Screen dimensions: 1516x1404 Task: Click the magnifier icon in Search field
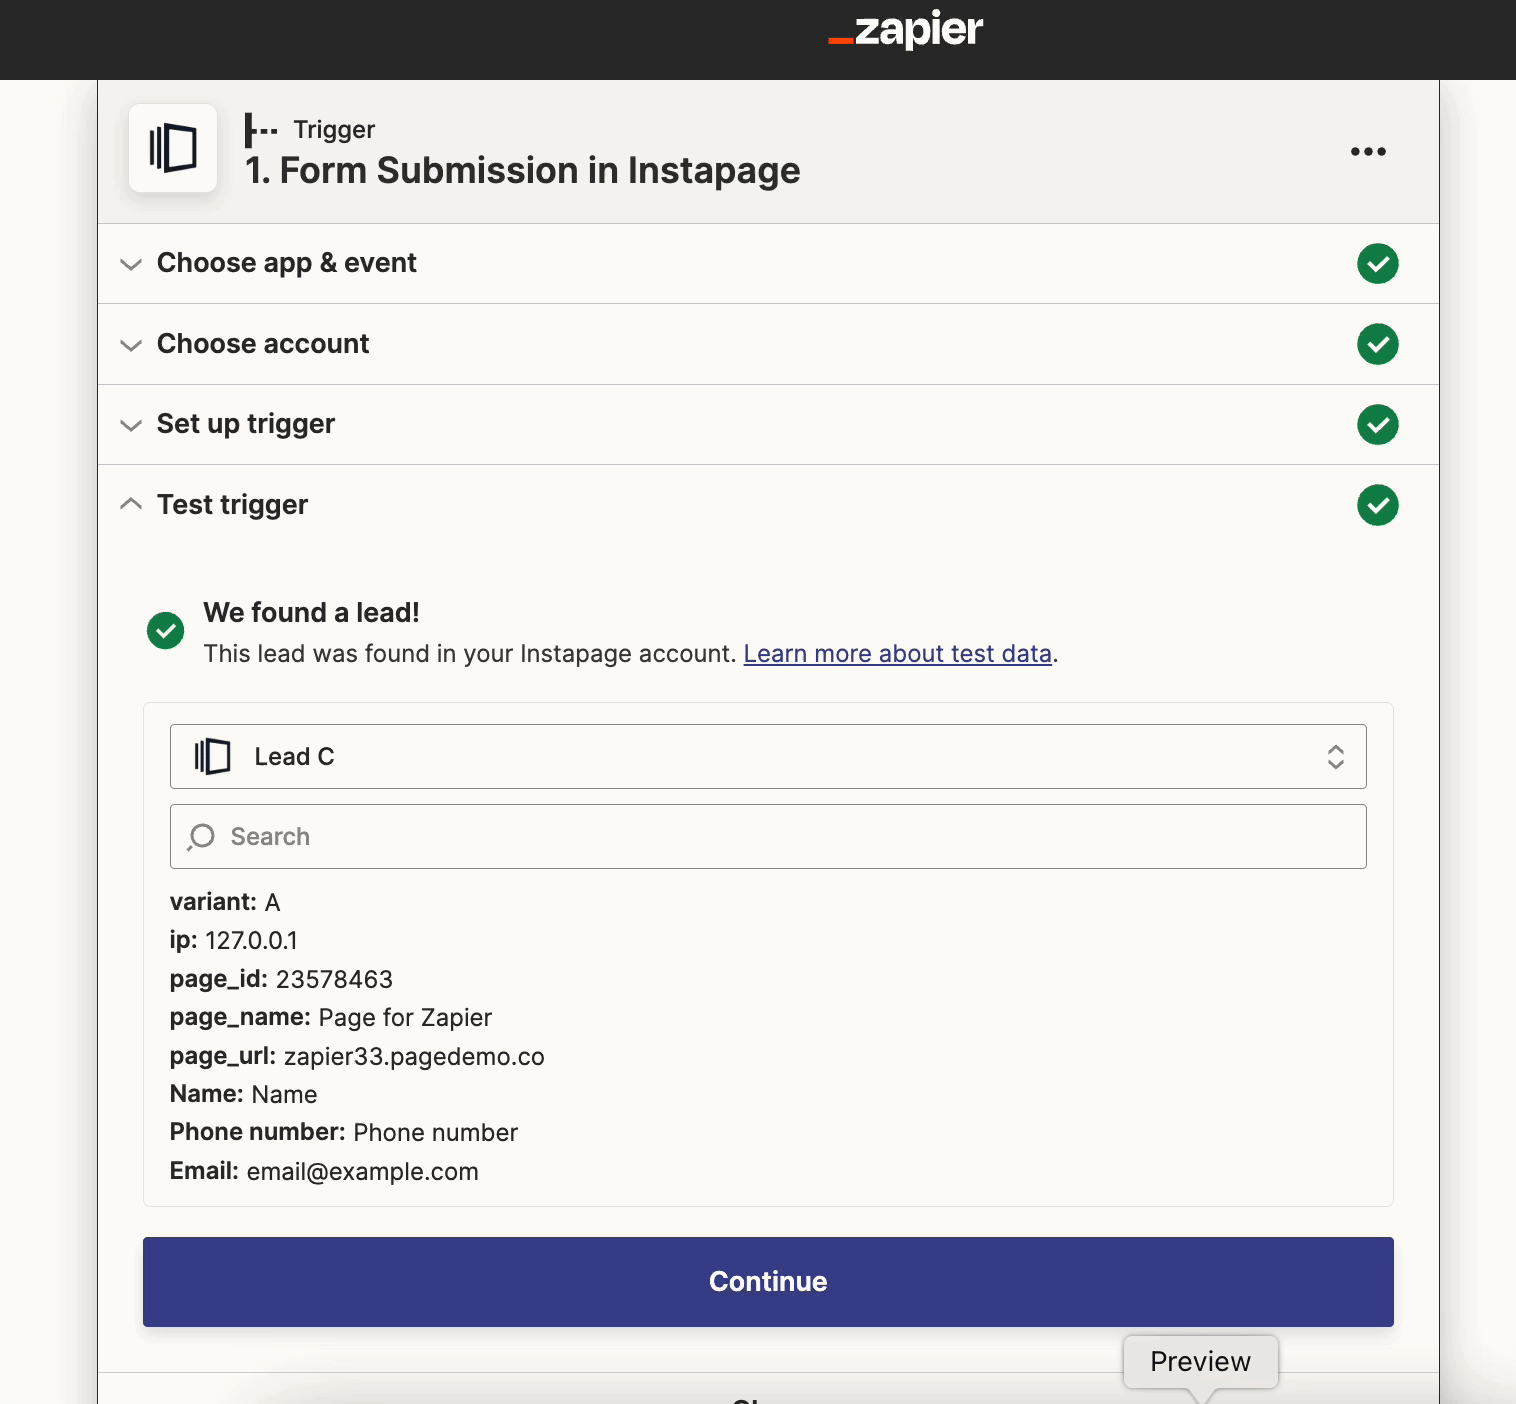click(x=201, y=837)
